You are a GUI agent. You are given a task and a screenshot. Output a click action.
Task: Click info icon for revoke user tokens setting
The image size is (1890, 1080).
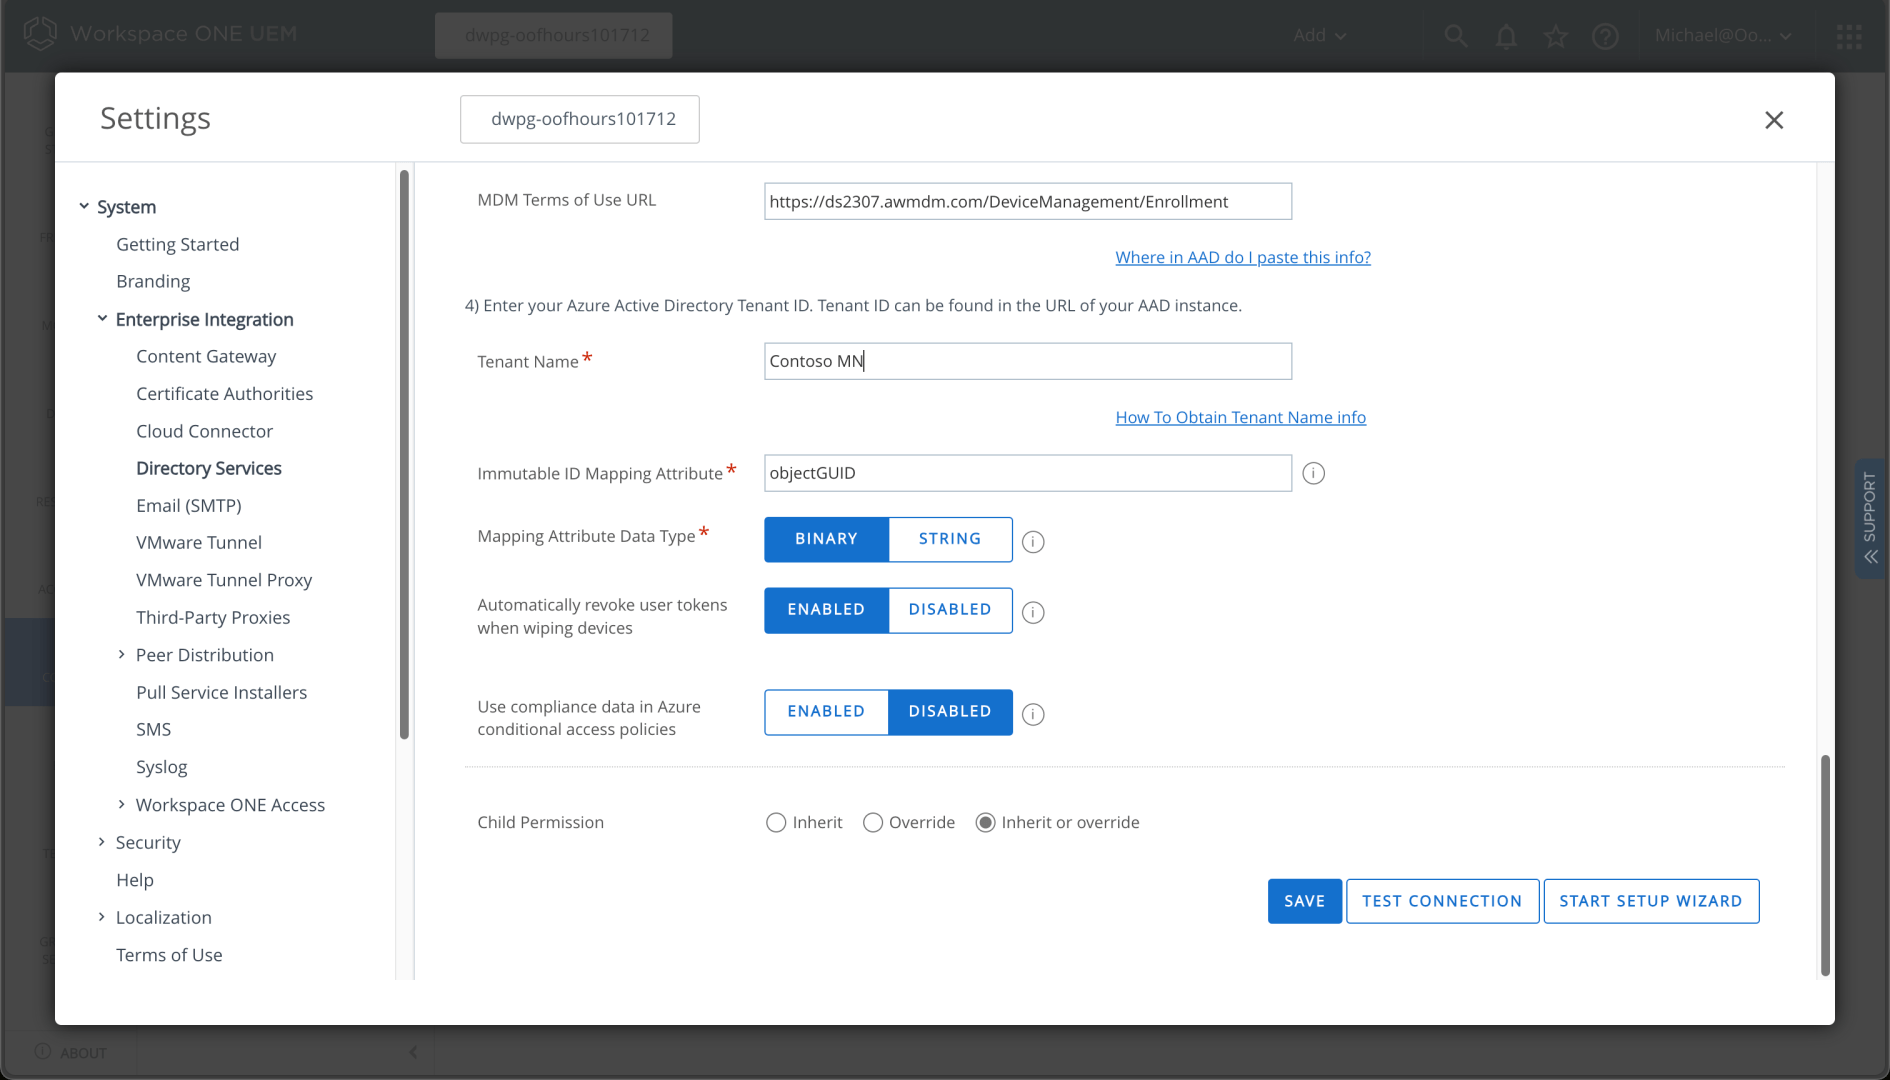(1033, 612)
